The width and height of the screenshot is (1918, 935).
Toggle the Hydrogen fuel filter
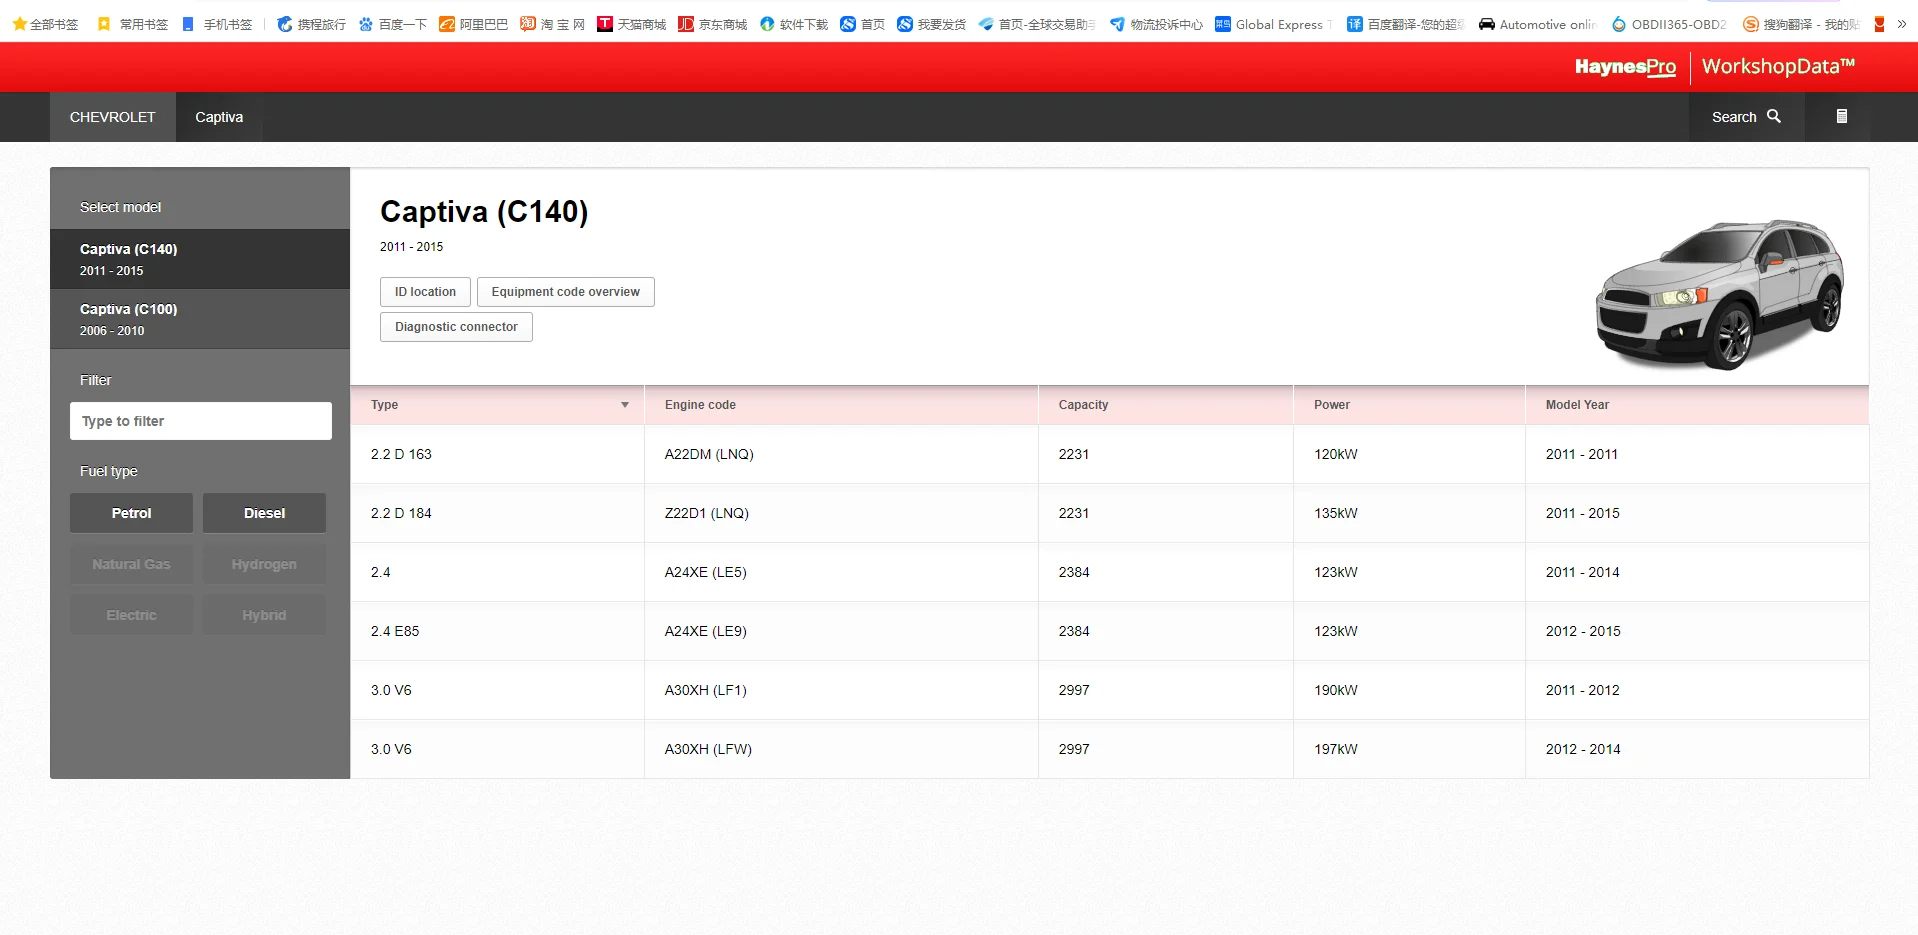click(x=264, y=564)
